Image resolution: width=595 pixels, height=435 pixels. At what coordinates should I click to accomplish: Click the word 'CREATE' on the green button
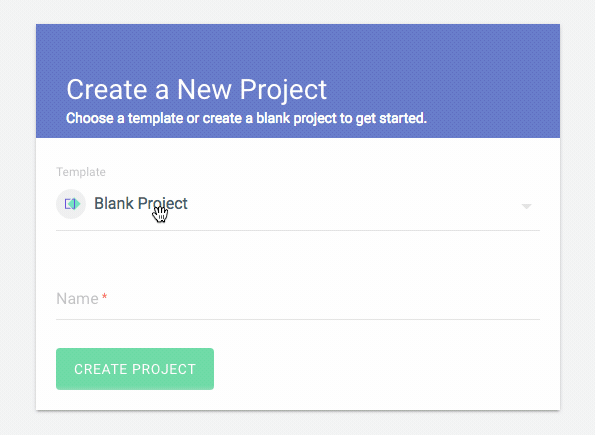100,369
